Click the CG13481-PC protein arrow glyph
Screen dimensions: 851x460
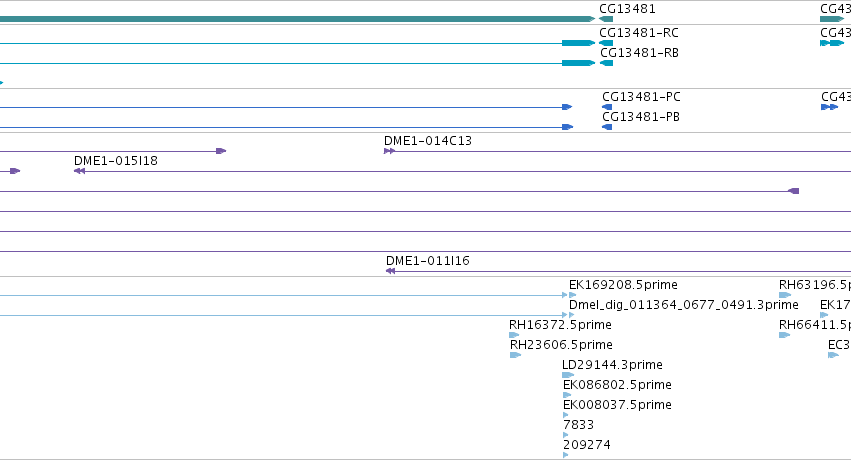[x=607, y=107]
